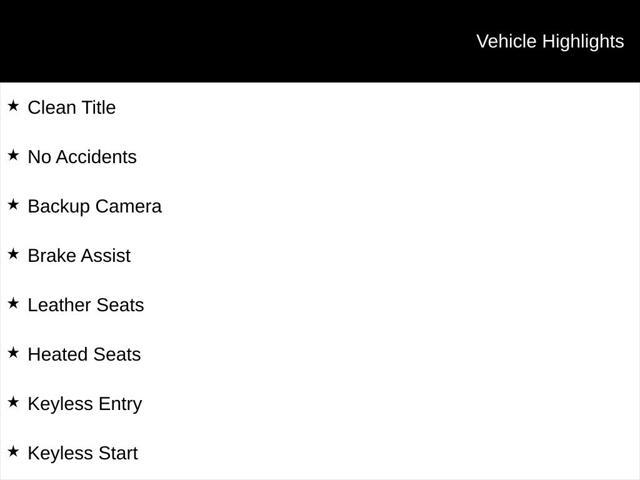Click the Brake Assist feature label
This screenshot has height=480, width=640.
click(x=79, y=256)
